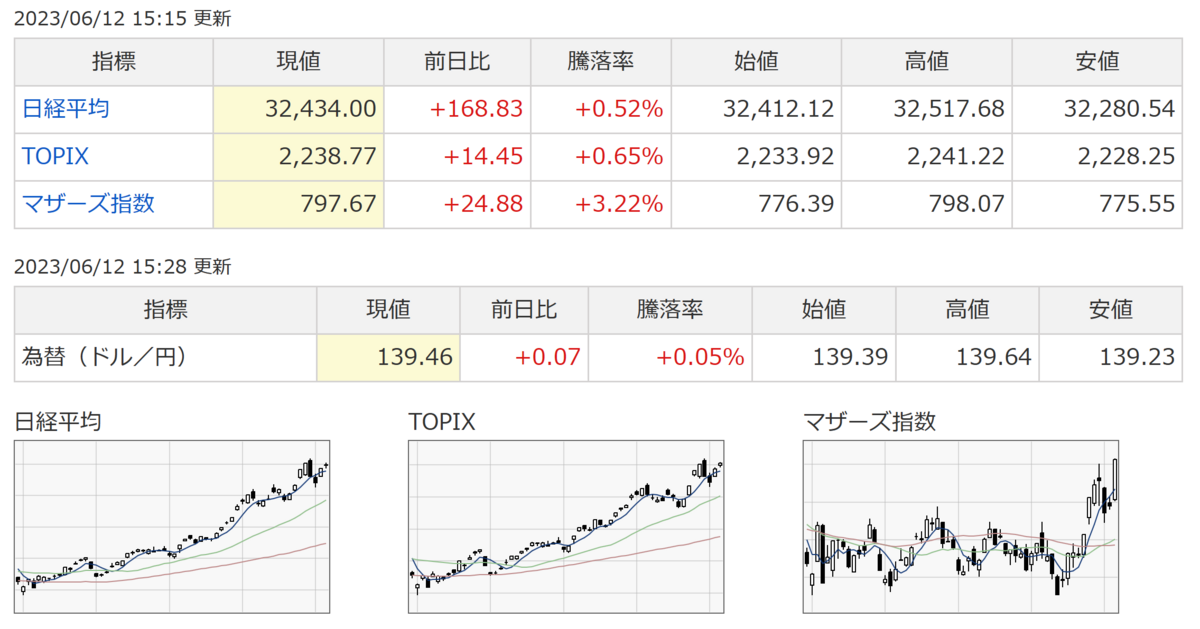Viewport: 1200px width, 629px height.
Task: Click the TOPIX candlestick chart
Action: point(567,526)
